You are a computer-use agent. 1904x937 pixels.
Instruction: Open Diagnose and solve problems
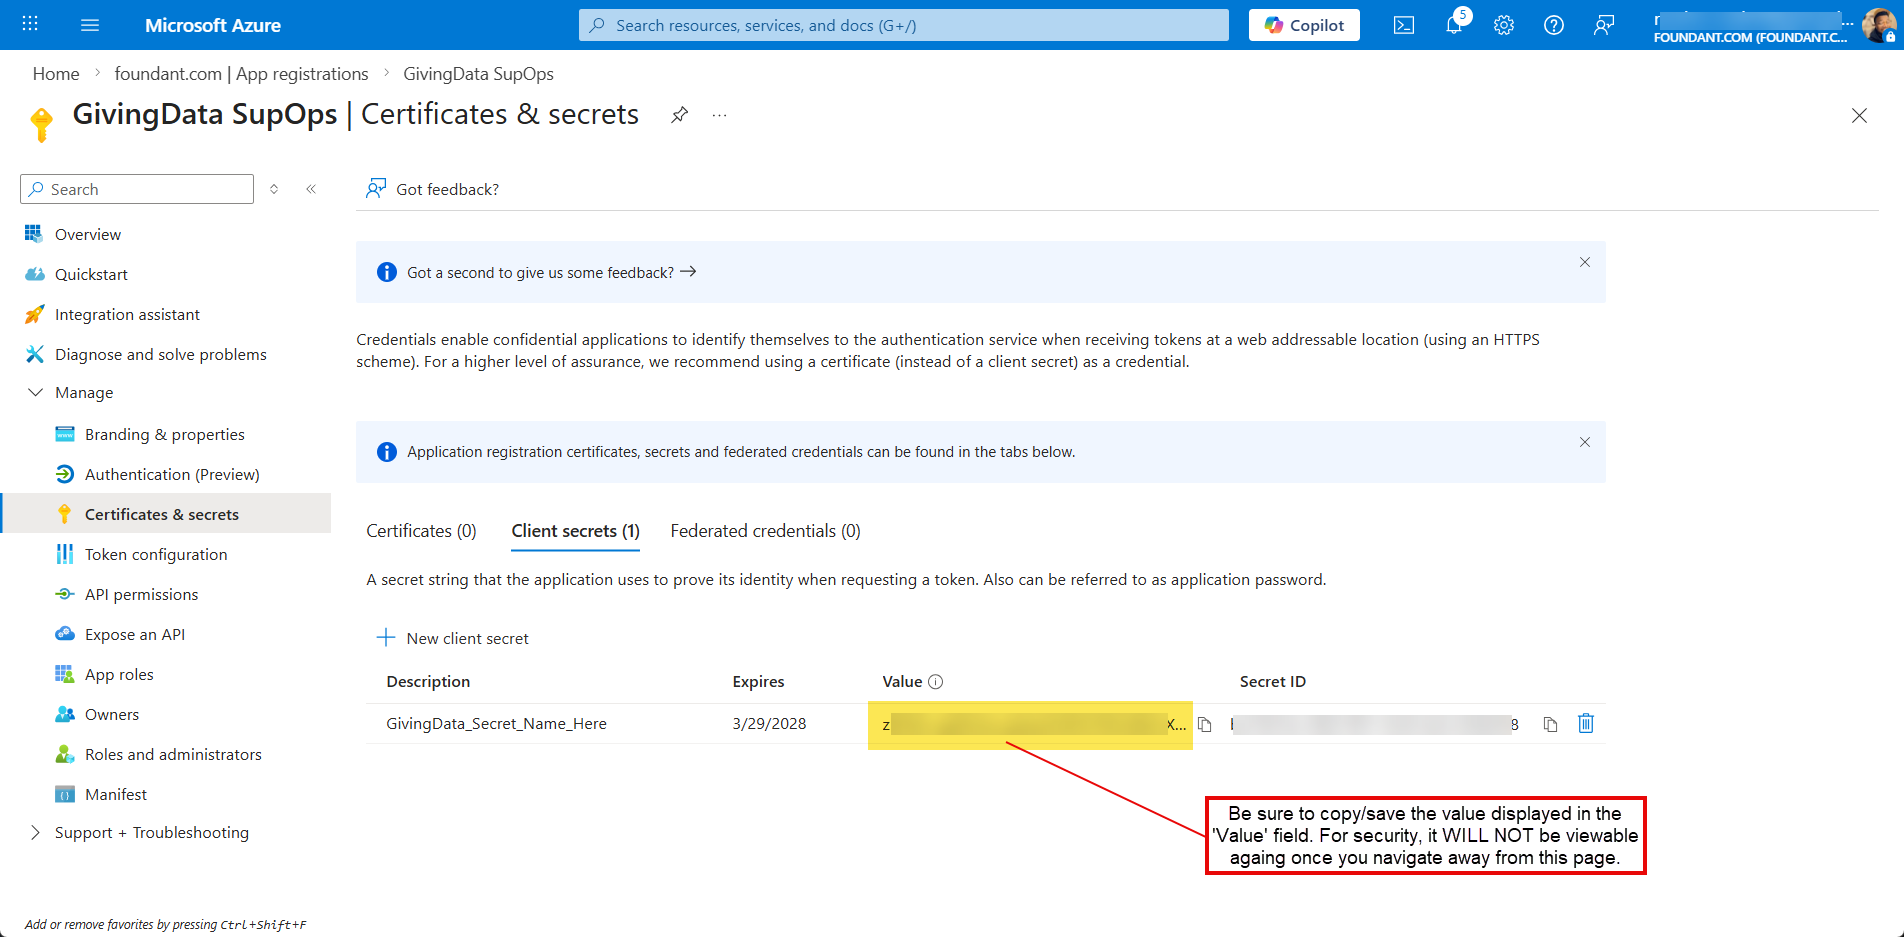pos(160,354)
